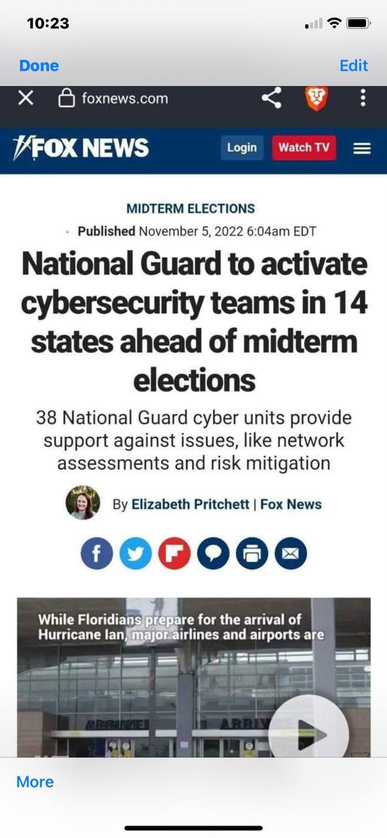
Task: Open the Fox News hamburger menu
Action: 362,148
